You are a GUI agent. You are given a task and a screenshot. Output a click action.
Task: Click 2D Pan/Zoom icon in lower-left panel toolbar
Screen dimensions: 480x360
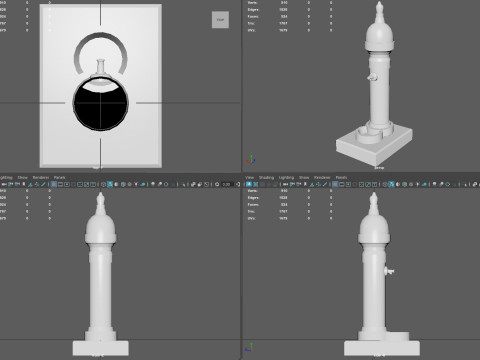(x=37, y=184)
